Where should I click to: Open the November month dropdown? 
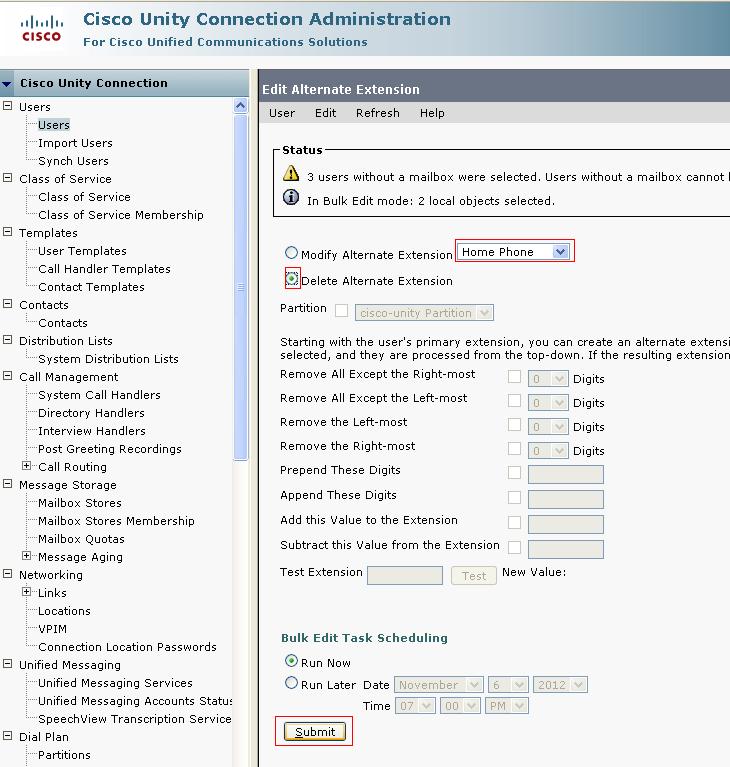438,685
